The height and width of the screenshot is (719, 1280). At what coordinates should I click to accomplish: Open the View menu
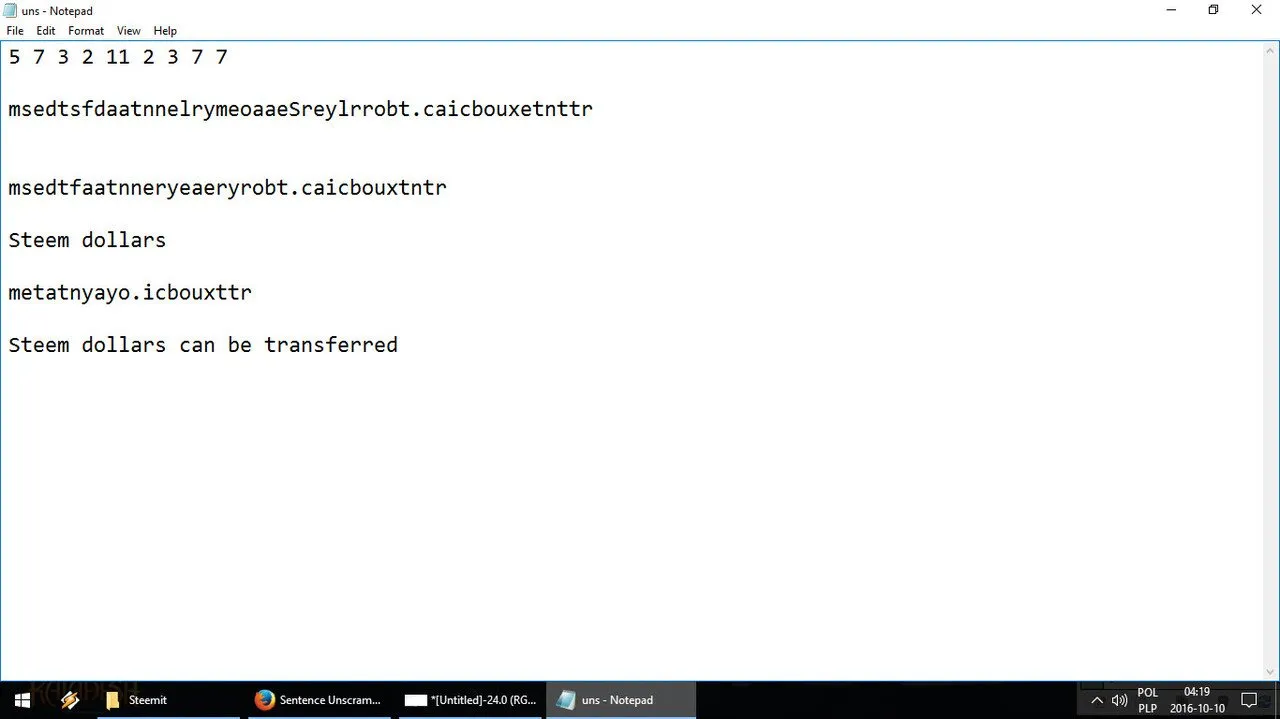tap(129, 31)
